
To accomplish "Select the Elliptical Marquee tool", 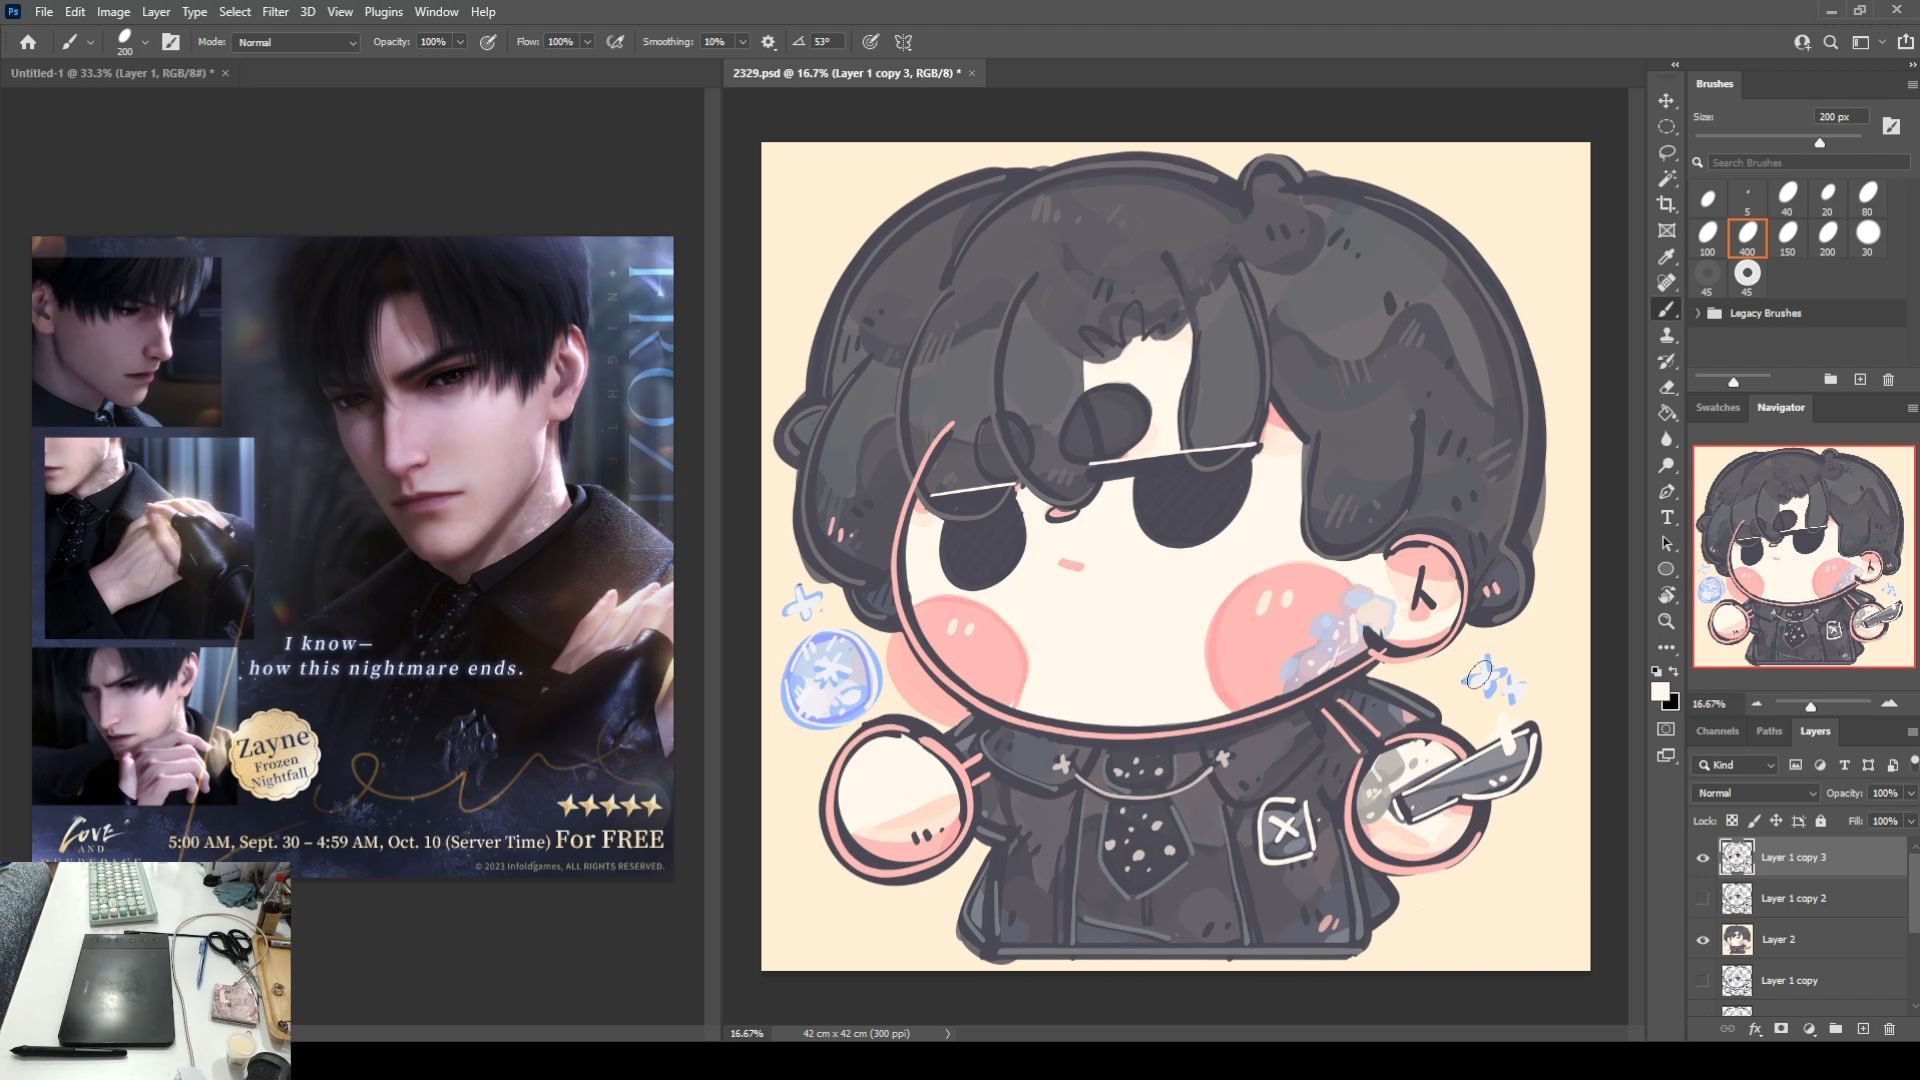I will [x=1666, y=127].
